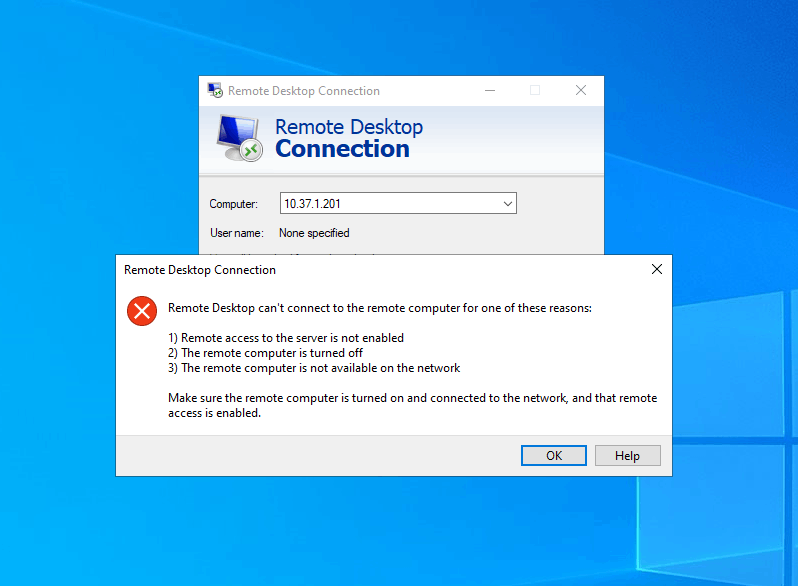Click OK in the error dialog
Viewport: 798px width, 586px height.
pyautogui.click(x=554, y=456)
